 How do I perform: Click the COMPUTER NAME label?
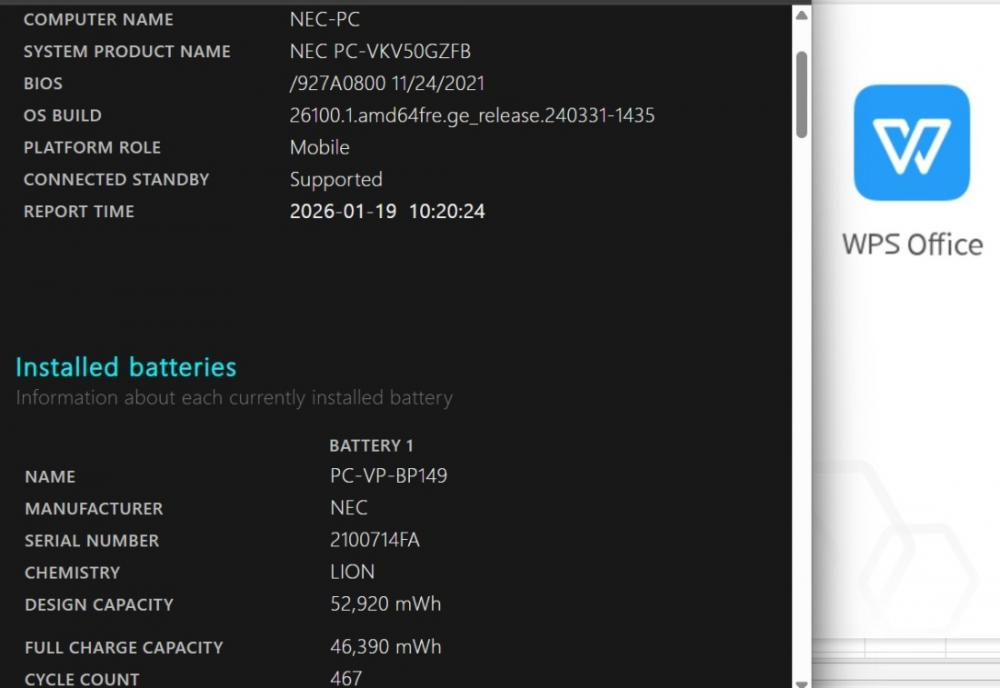click(x=98, y=20)
